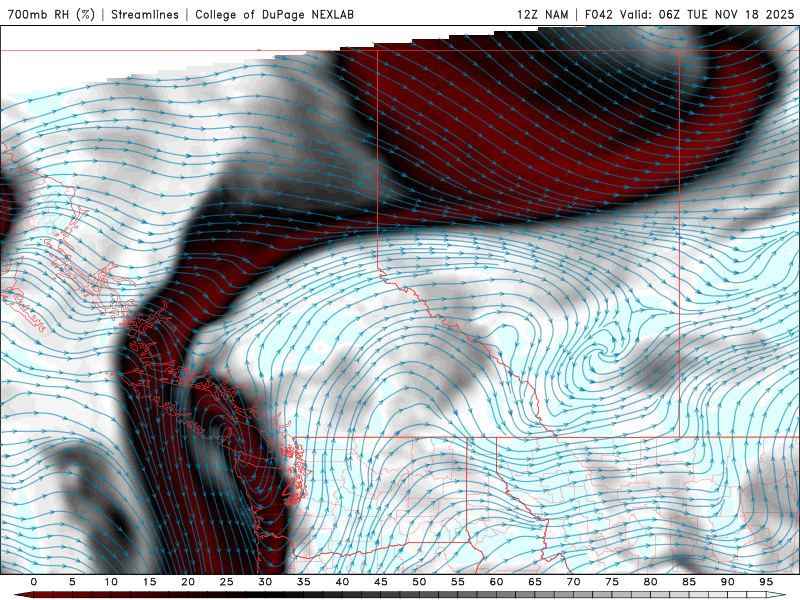
Task: Click the '06Z TUE NOV 18 2025' valid time
Action: (727, 14)
